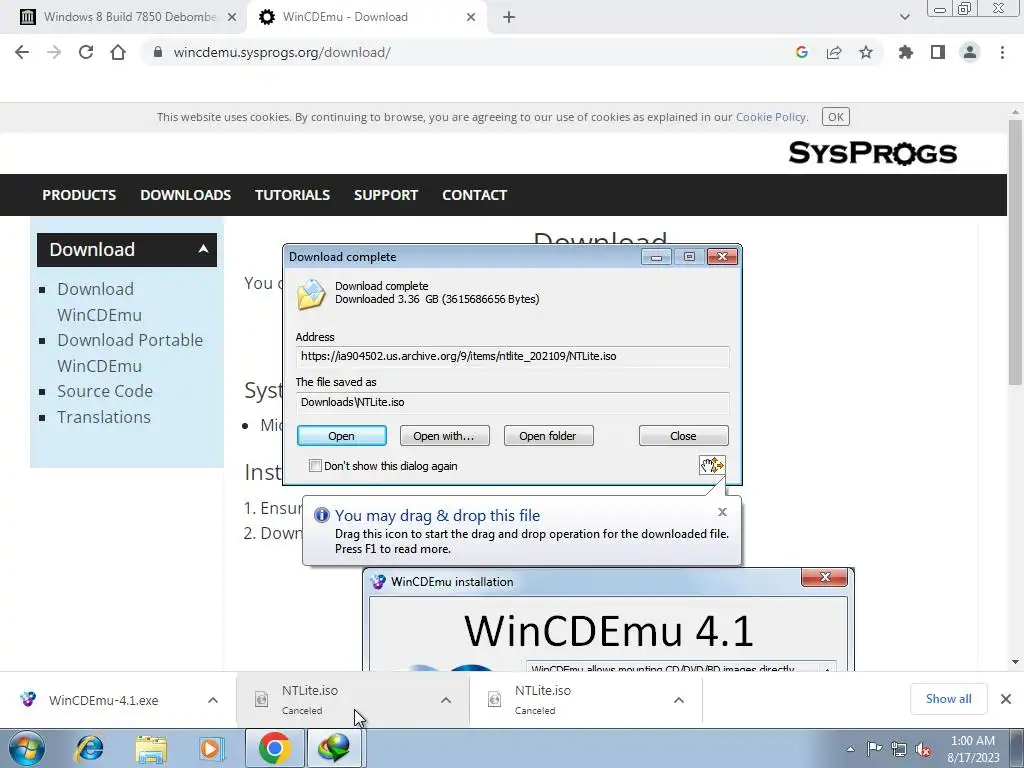Show hidden system tray icons

(850, 749)
